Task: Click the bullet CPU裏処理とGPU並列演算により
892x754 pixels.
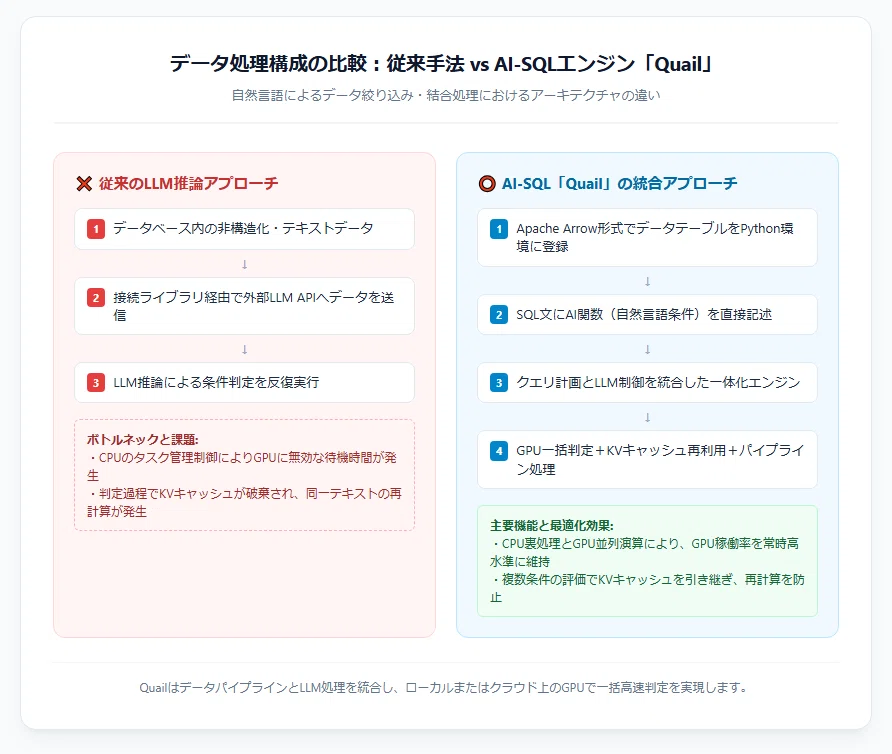Action: [644, 552]
